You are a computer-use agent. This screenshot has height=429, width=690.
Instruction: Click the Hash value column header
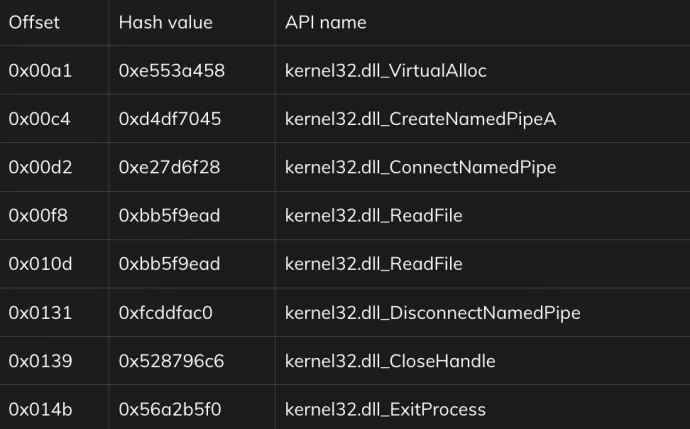point(165,22)
